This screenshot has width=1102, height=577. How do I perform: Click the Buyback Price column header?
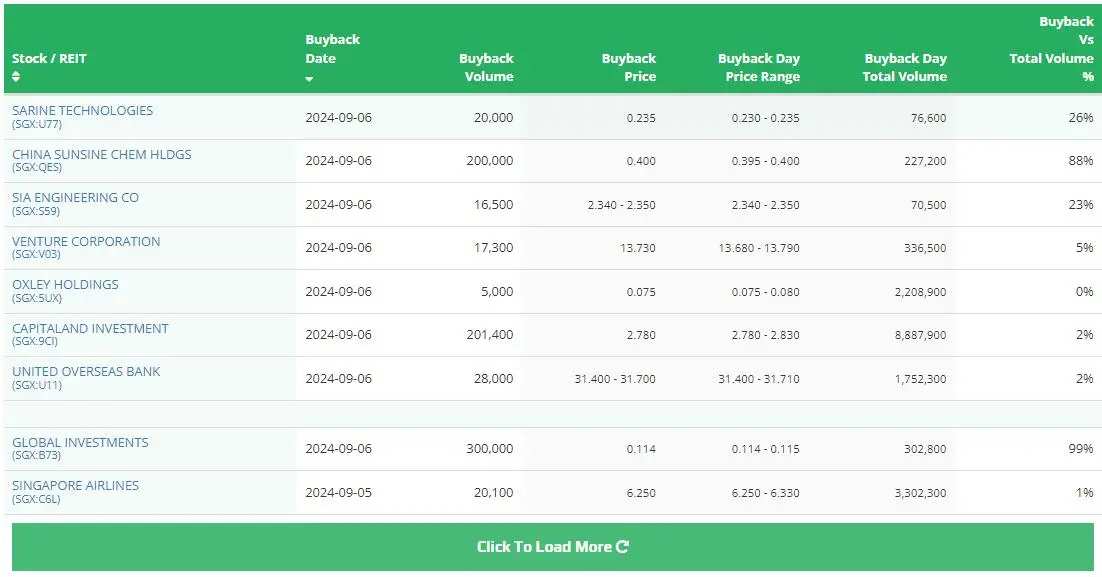629,67
